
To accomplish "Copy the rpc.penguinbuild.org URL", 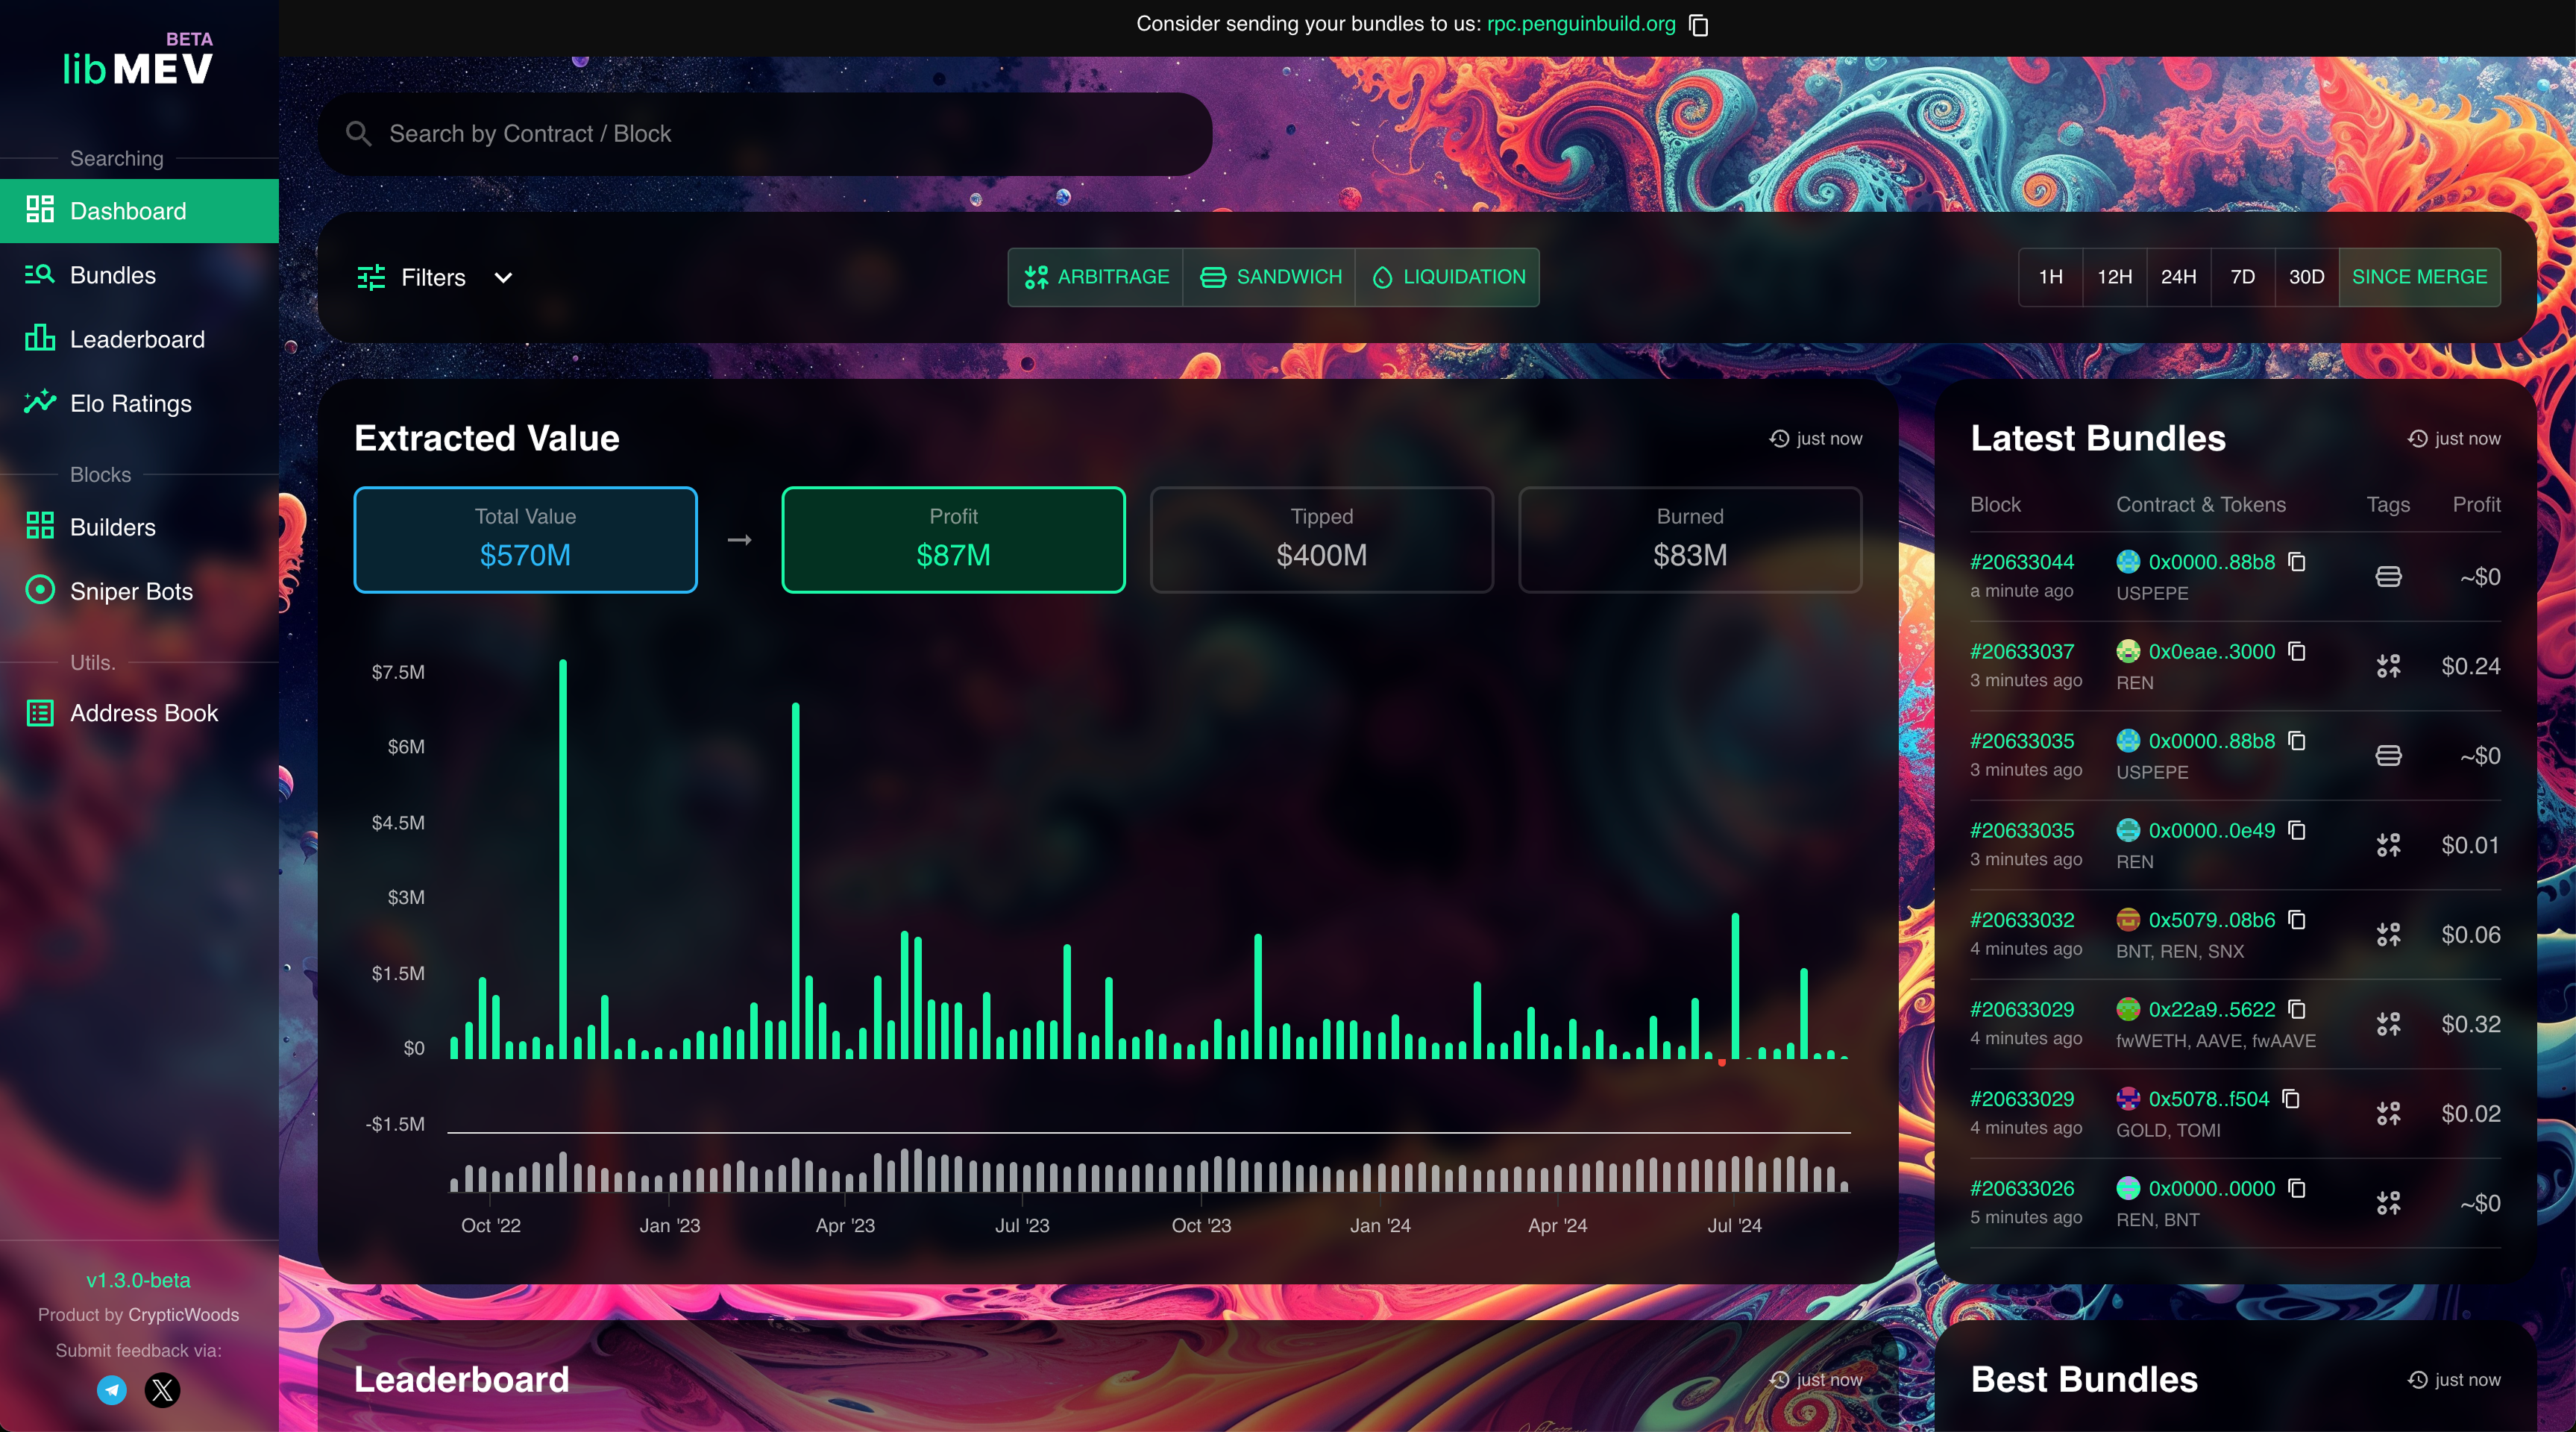I will 1699,25.
